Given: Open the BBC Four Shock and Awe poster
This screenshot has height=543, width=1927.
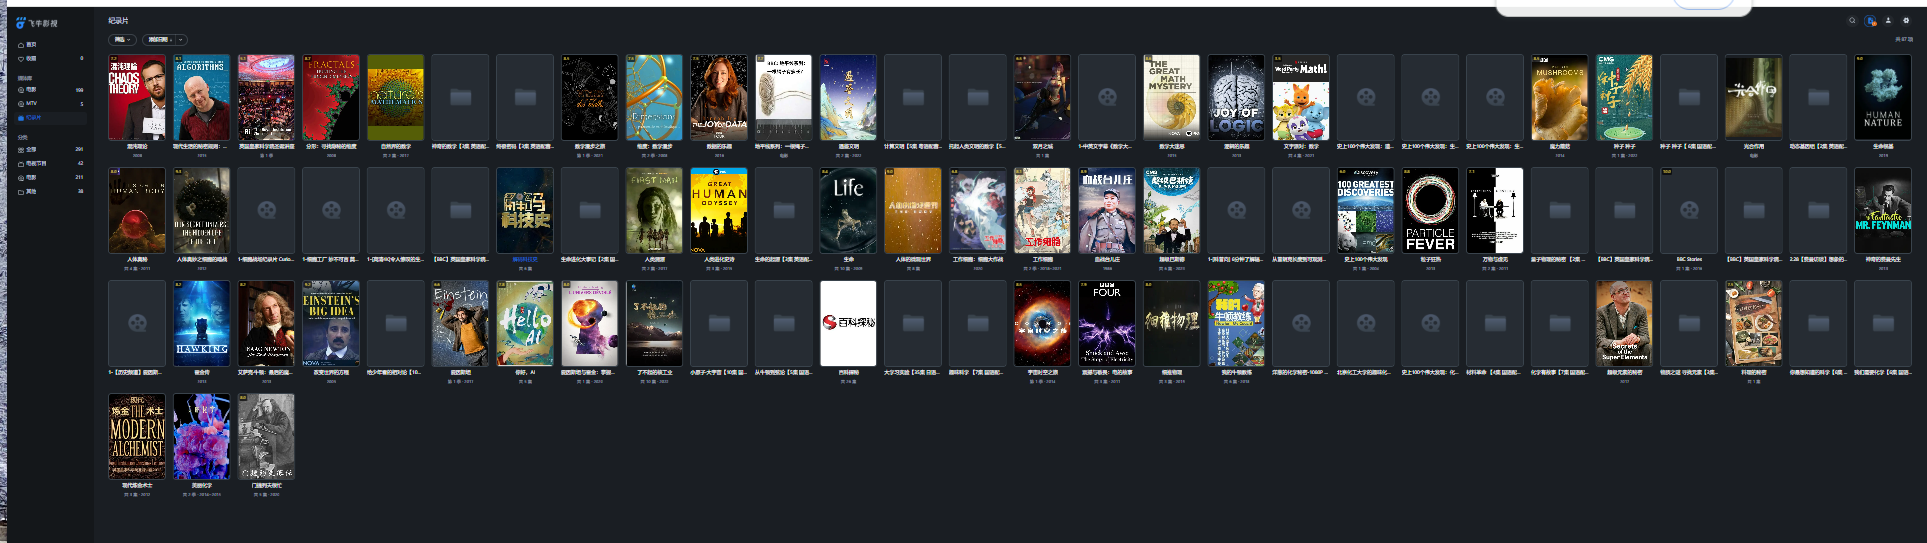Looking at the screenshot, I should [x=1107, y=323].
